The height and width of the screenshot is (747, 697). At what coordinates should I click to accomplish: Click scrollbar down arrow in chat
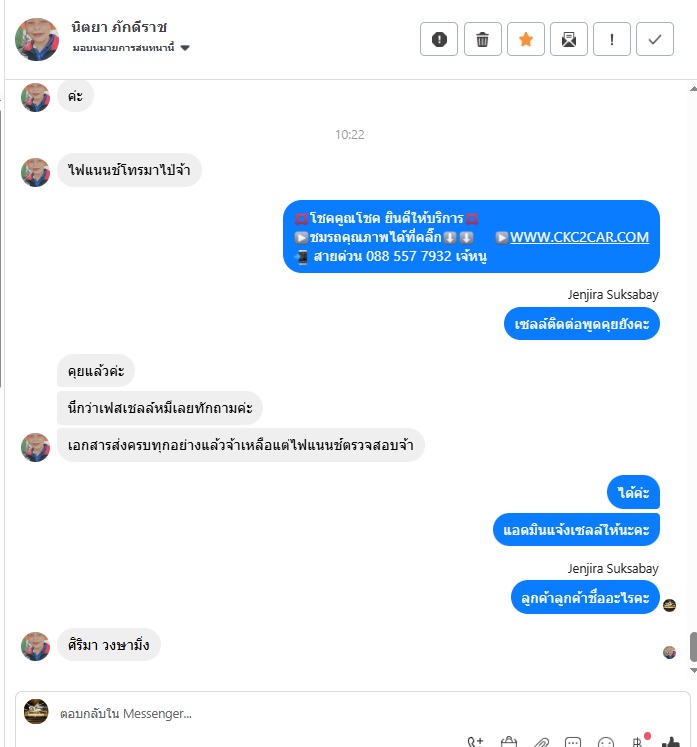693,670
